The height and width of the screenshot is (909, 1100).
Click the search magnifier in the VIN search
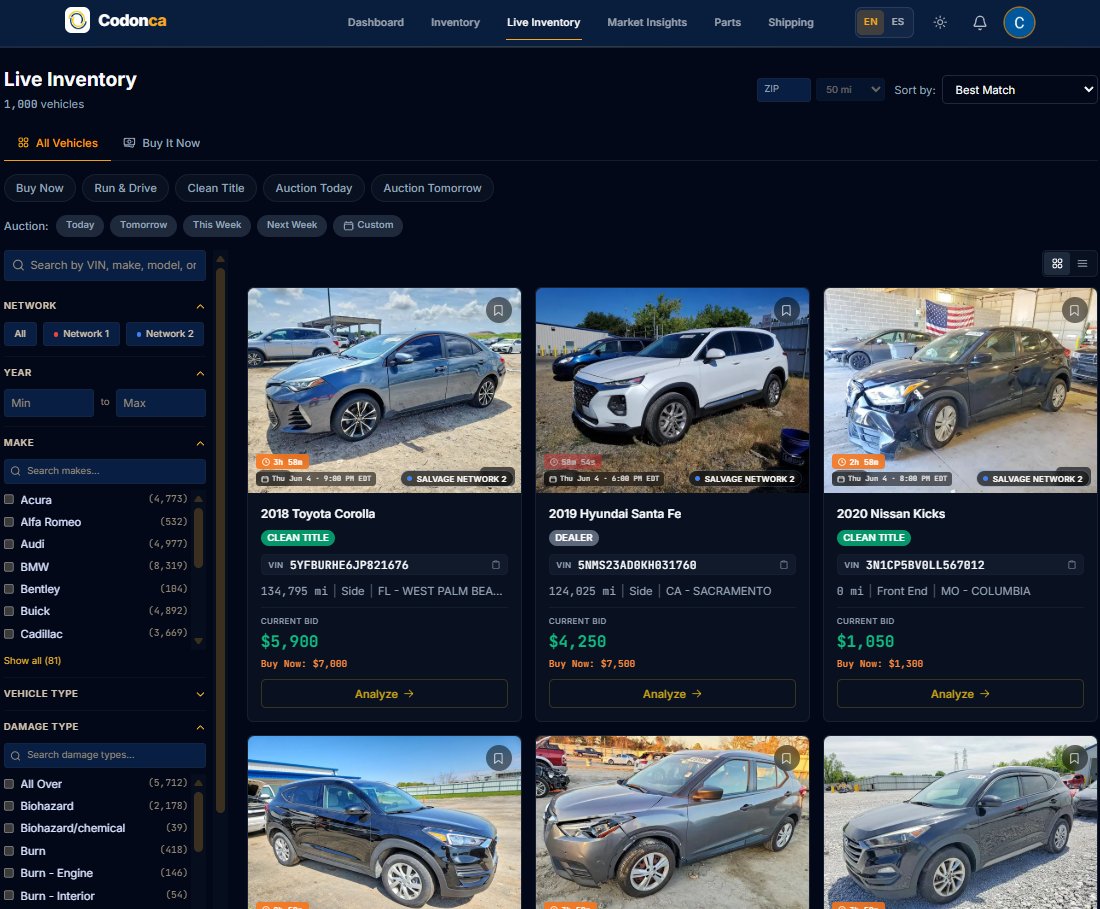18,265
